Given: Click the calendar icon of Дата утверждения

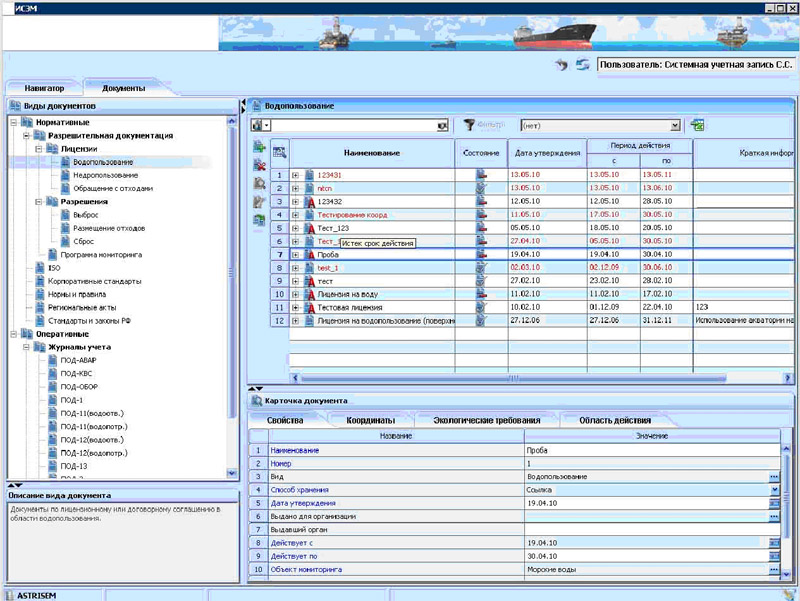Looking at the screenshot, I should (x=774, y=503).
